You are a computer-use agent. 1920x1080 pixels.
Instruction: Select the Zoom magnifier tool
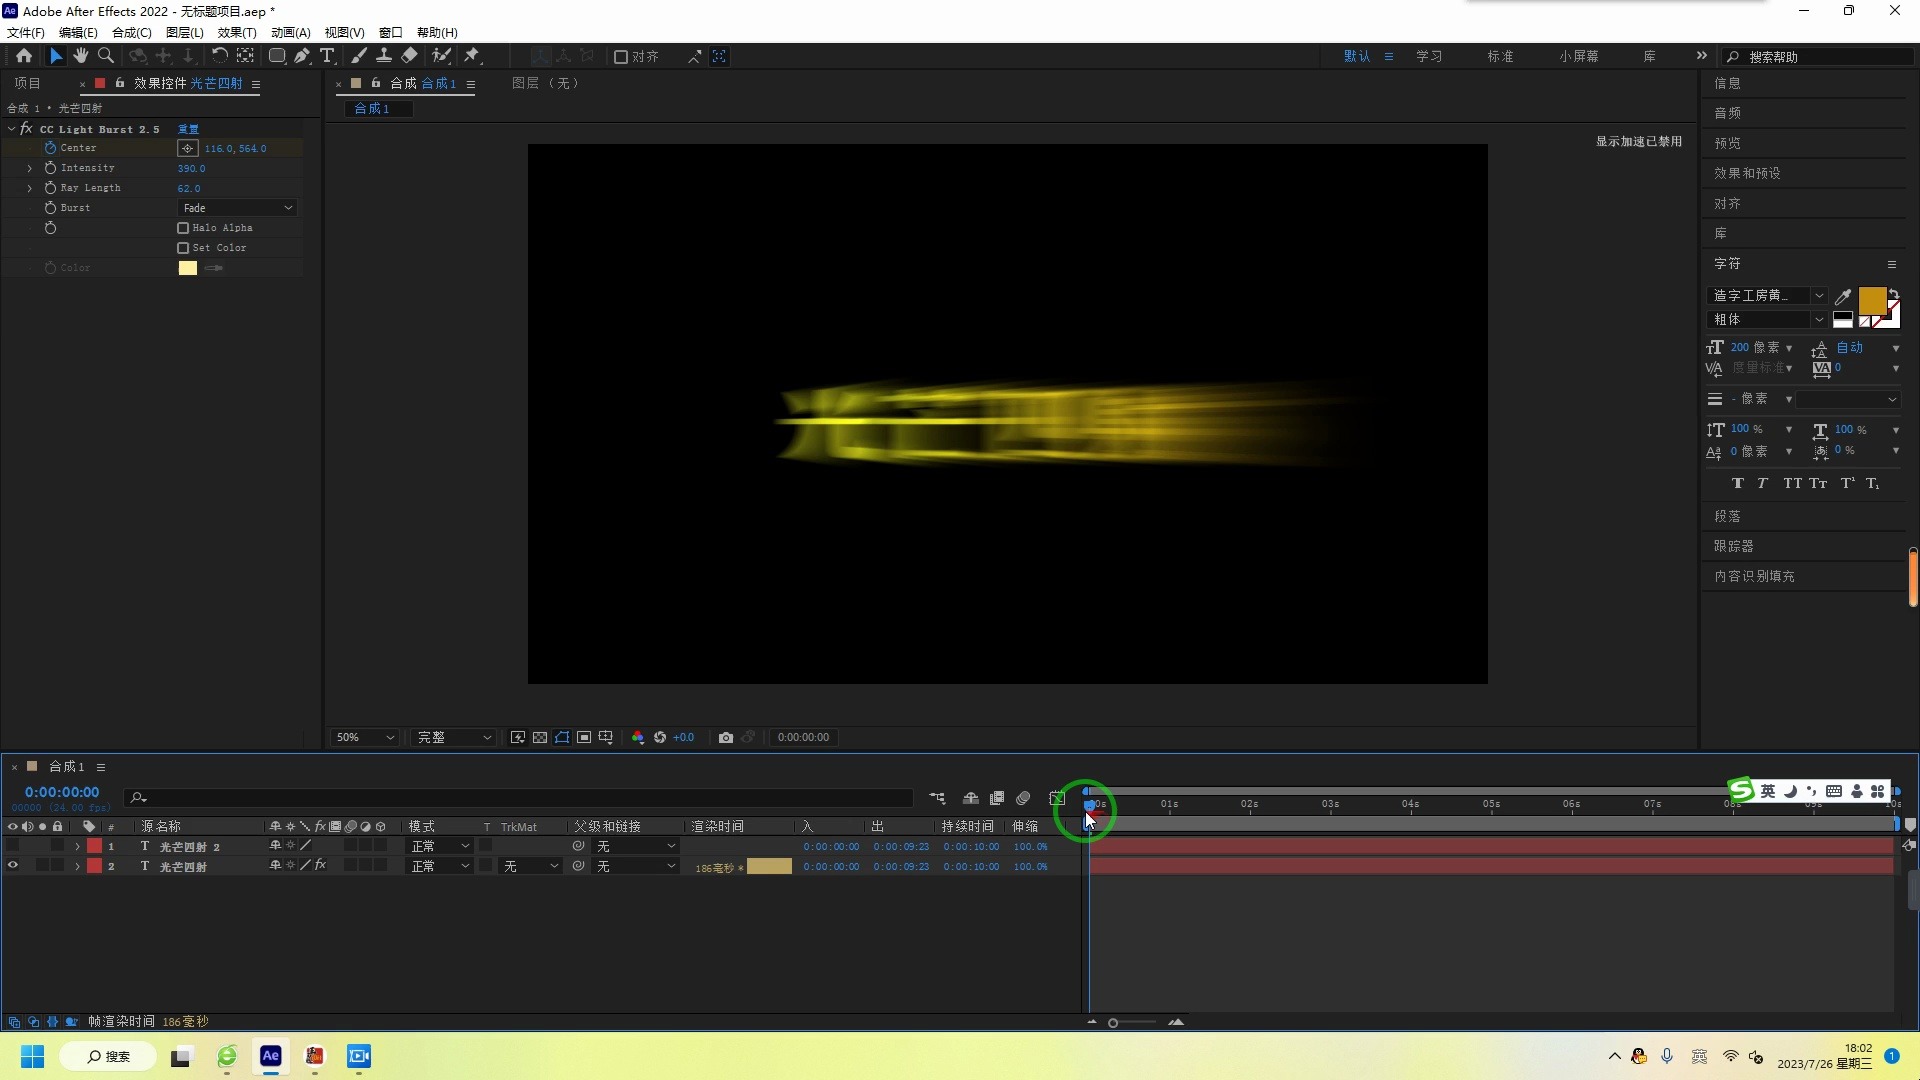(106, 56)
